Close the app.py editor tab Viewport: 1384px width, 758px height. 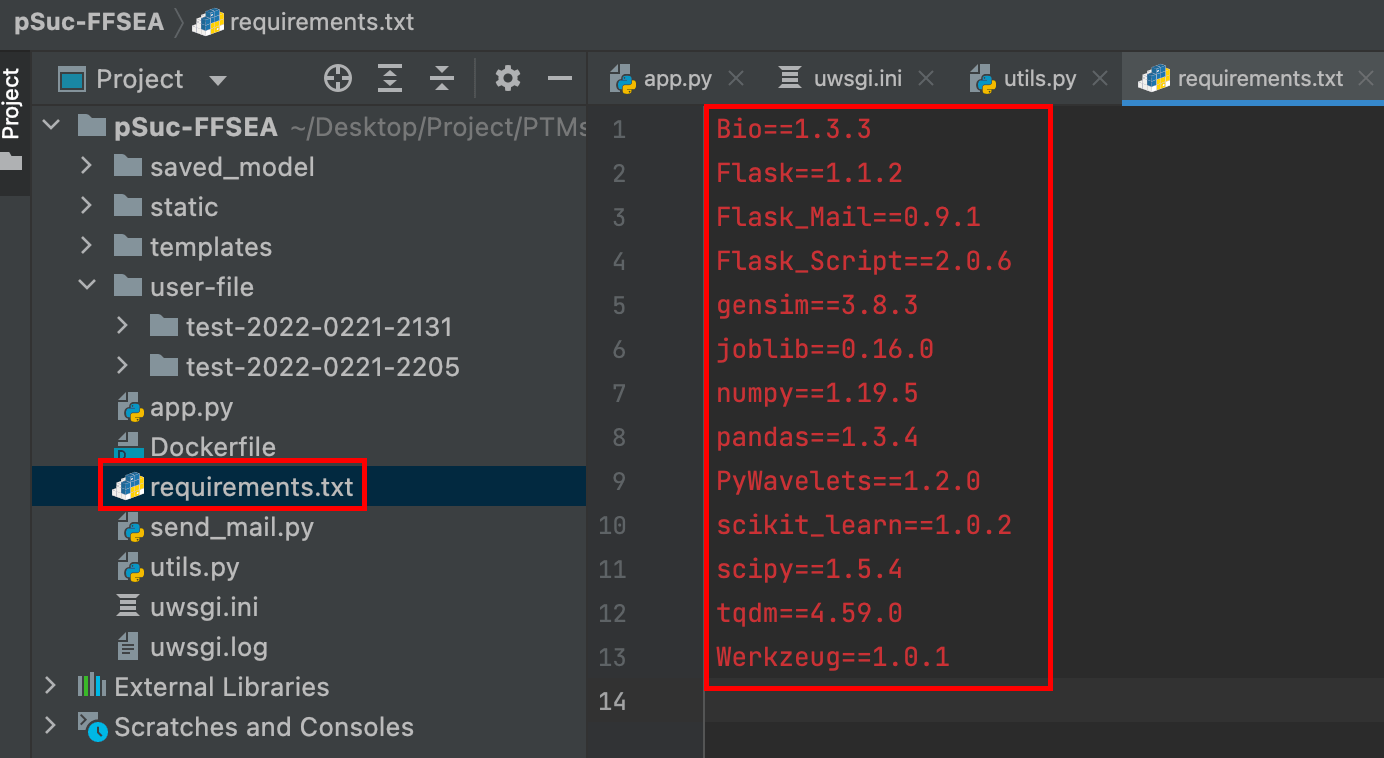(736, 78)
